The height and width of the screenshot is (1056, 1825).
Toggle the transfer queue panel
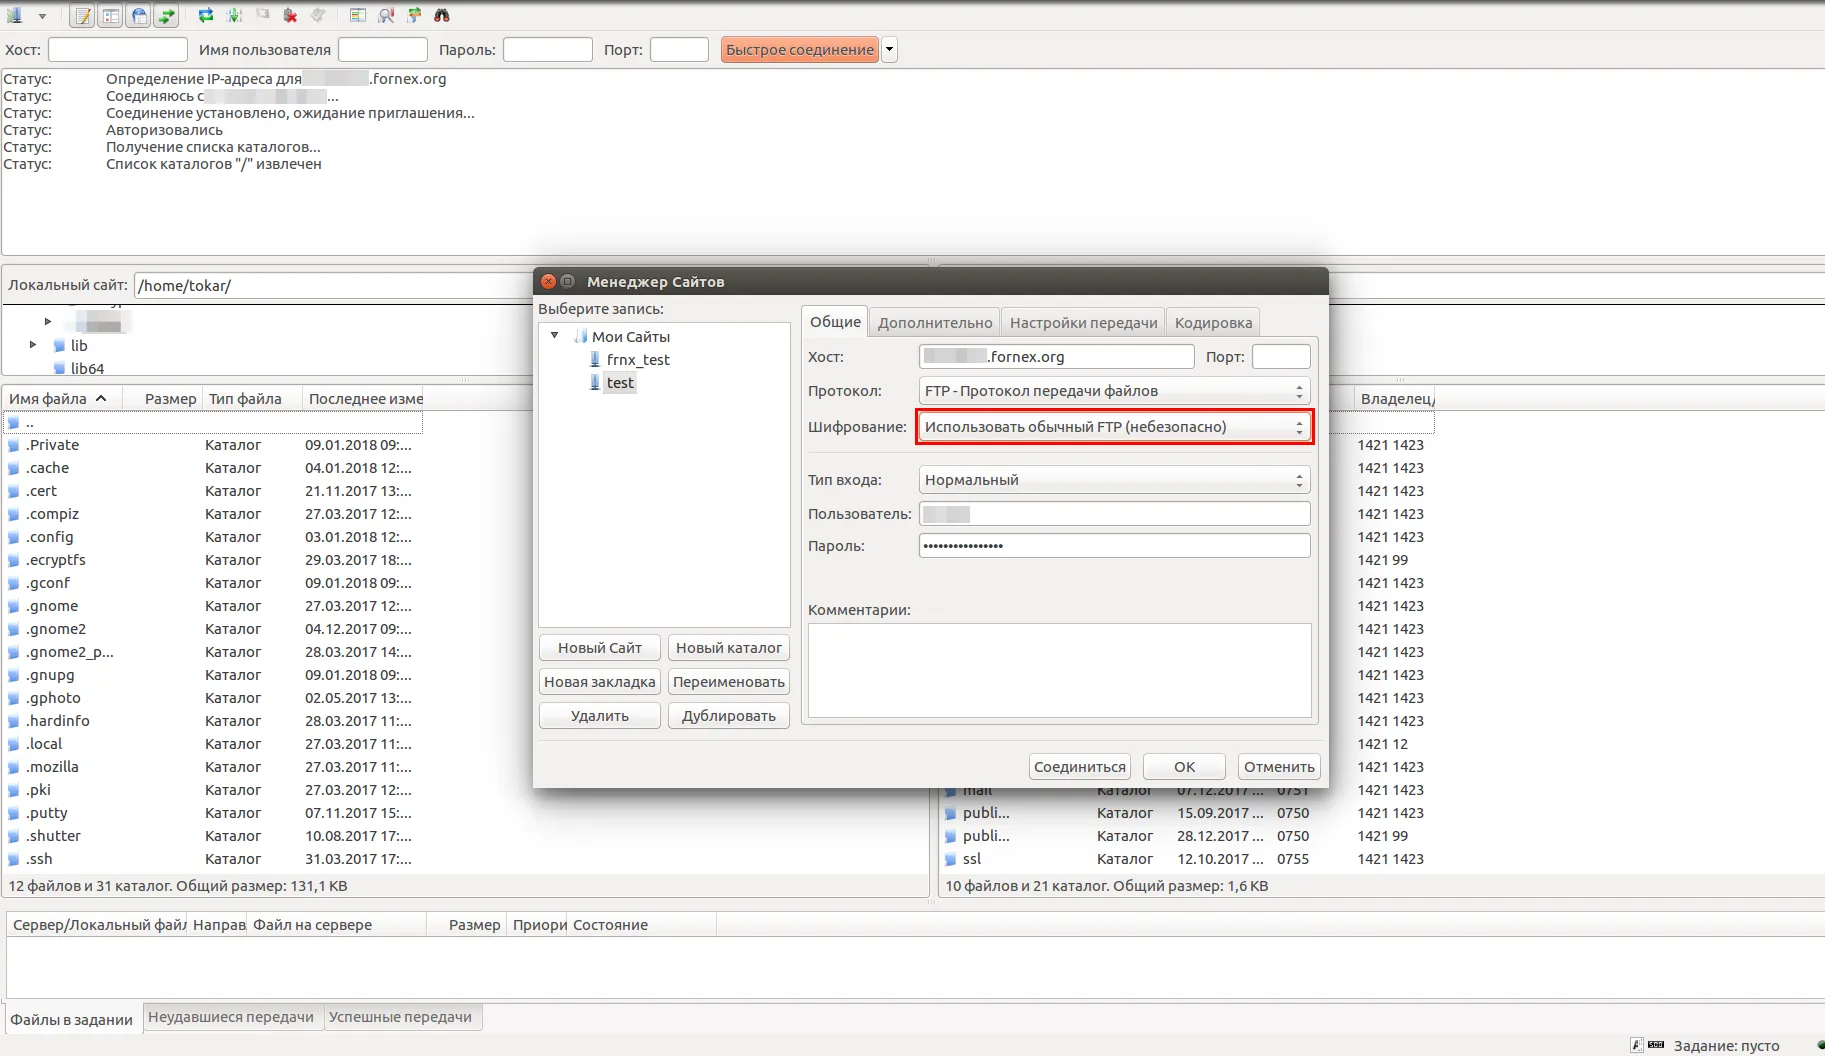166,15
